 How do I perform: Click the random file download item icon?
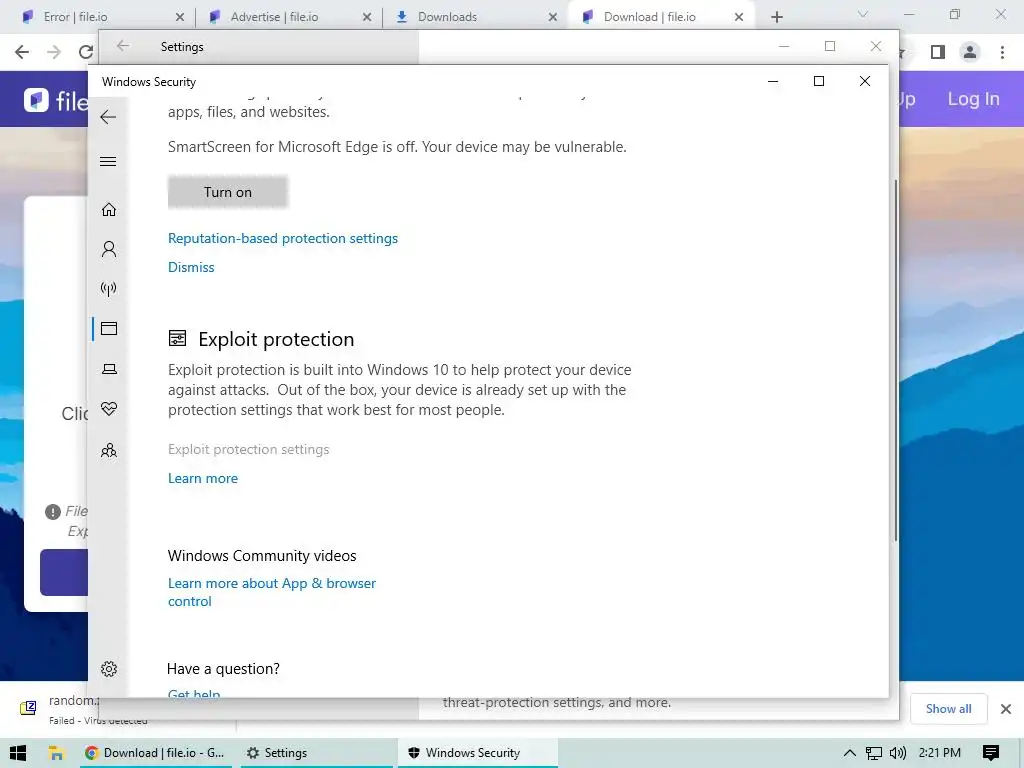point(28,708)
